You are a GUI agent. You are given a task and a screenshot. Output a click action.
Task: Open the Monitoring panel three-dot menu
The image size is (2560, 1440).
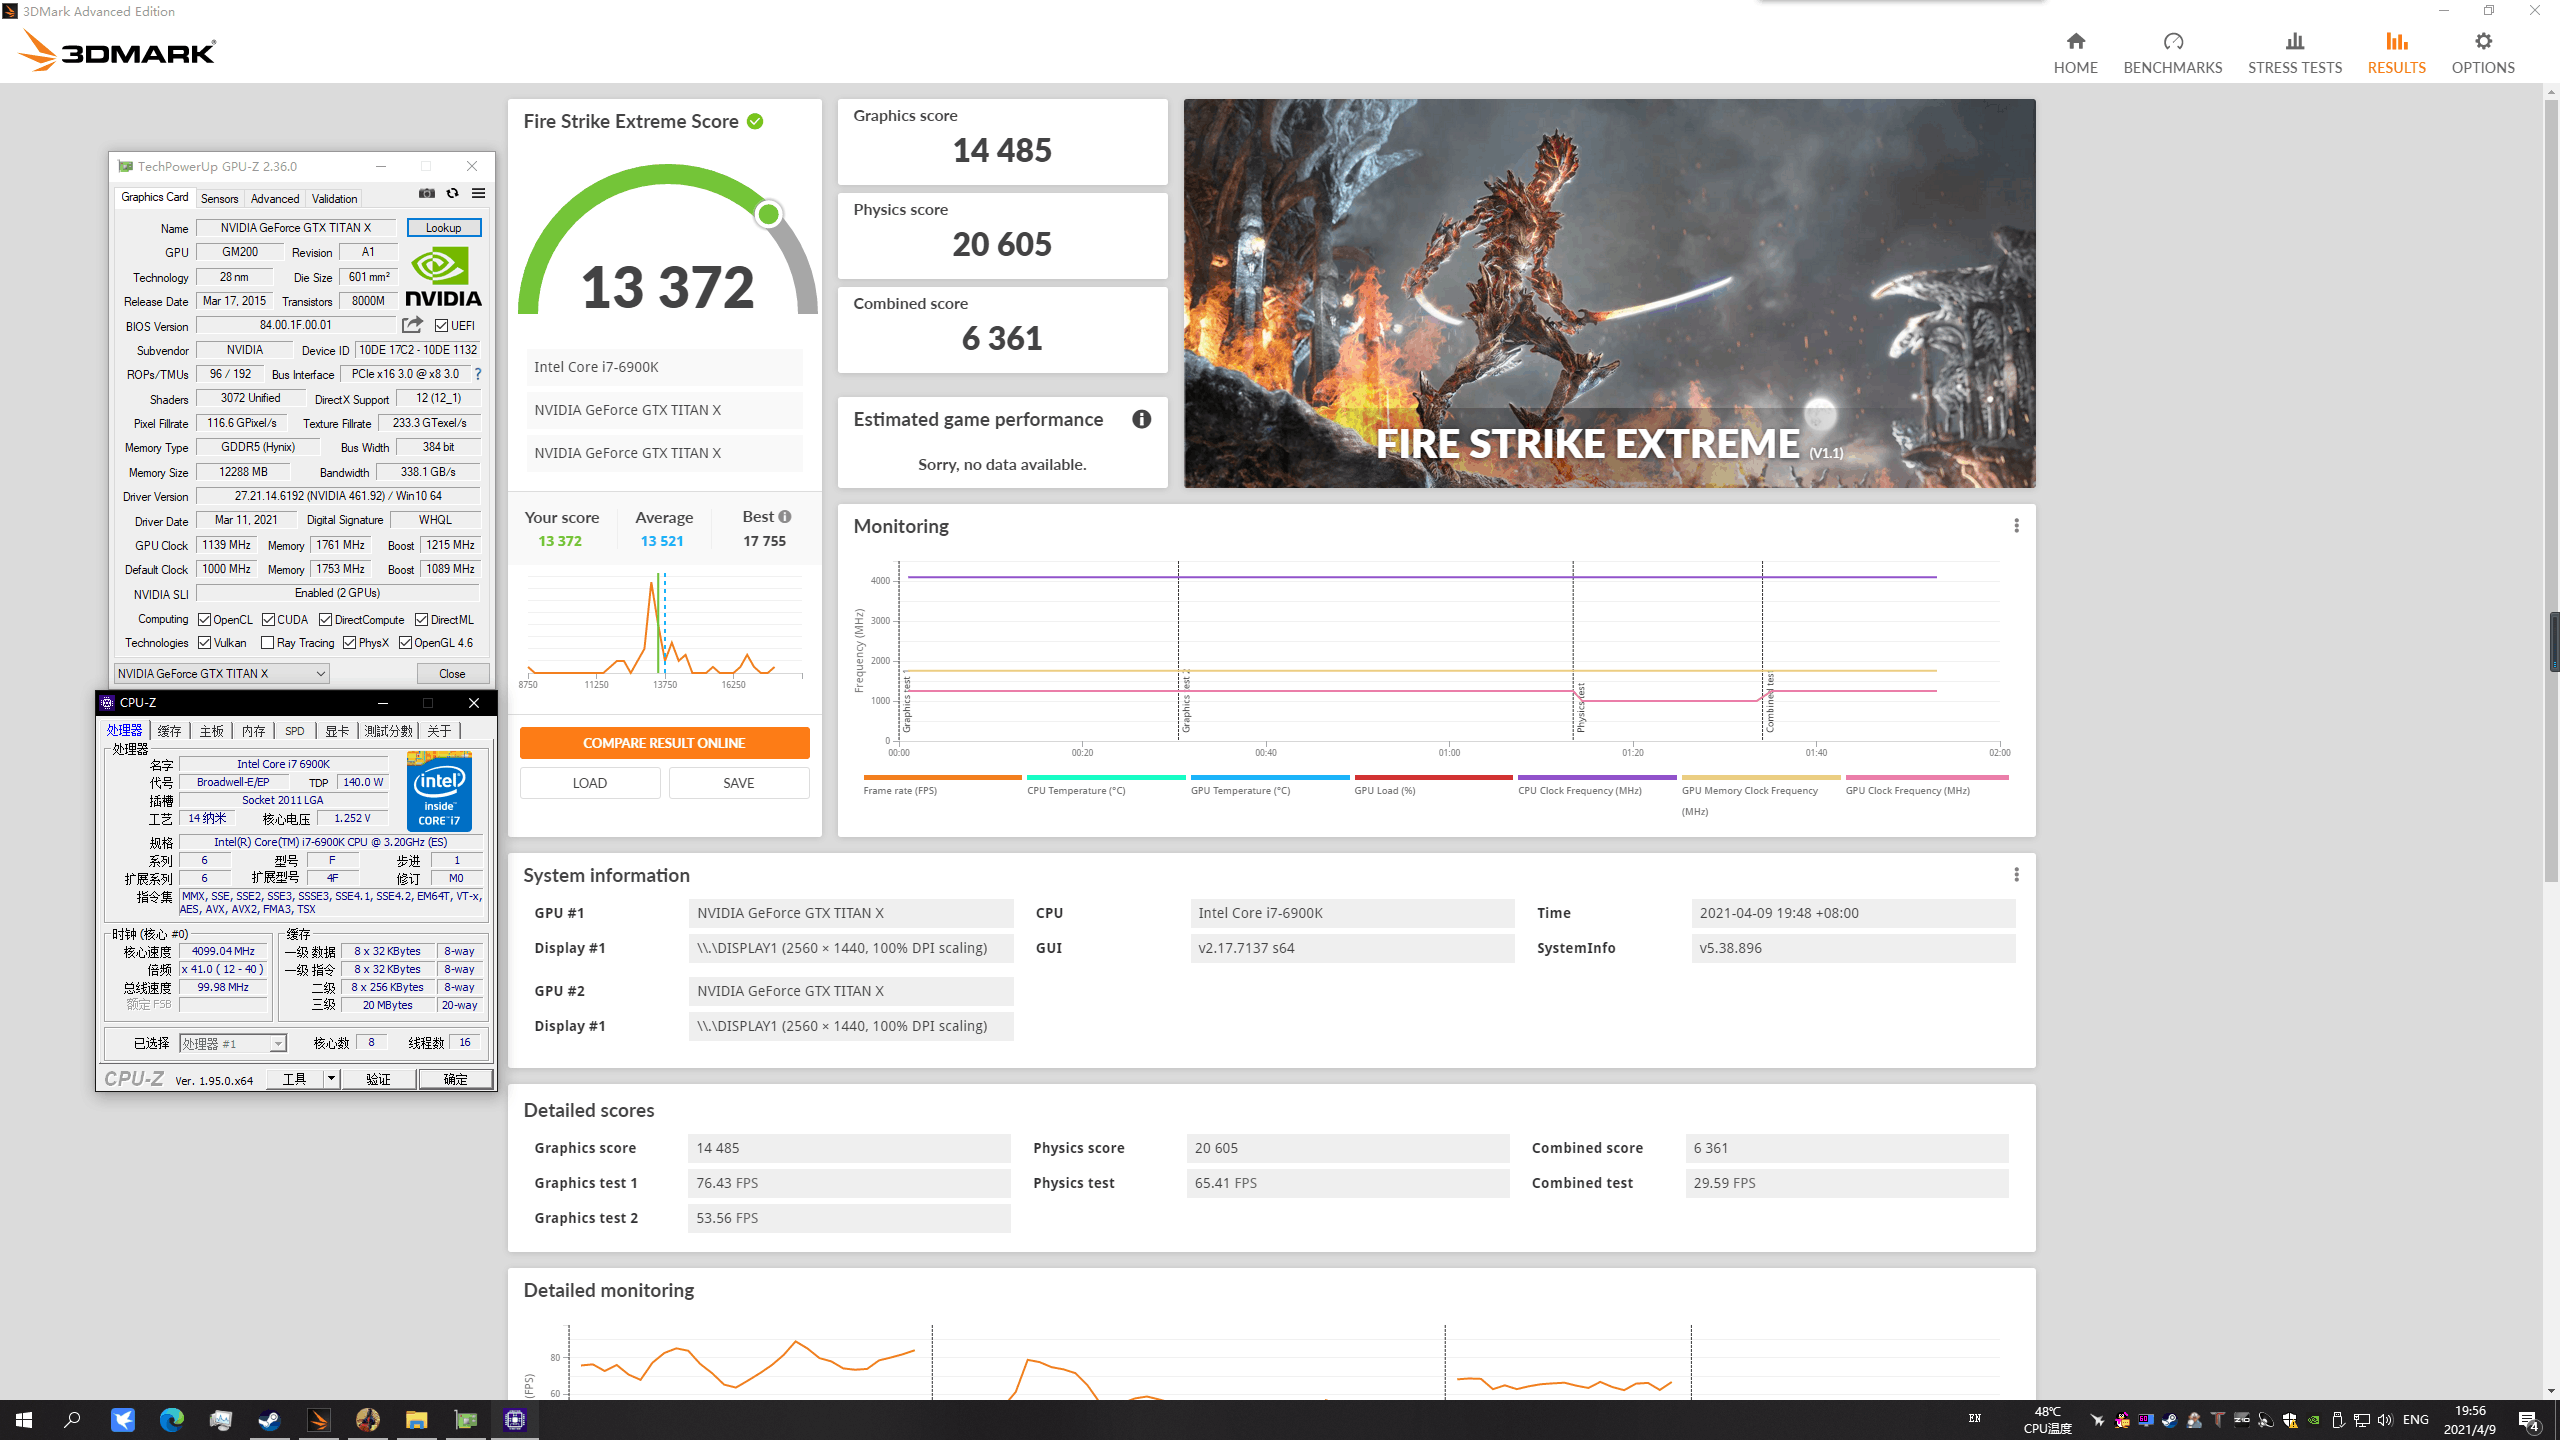2016,526
